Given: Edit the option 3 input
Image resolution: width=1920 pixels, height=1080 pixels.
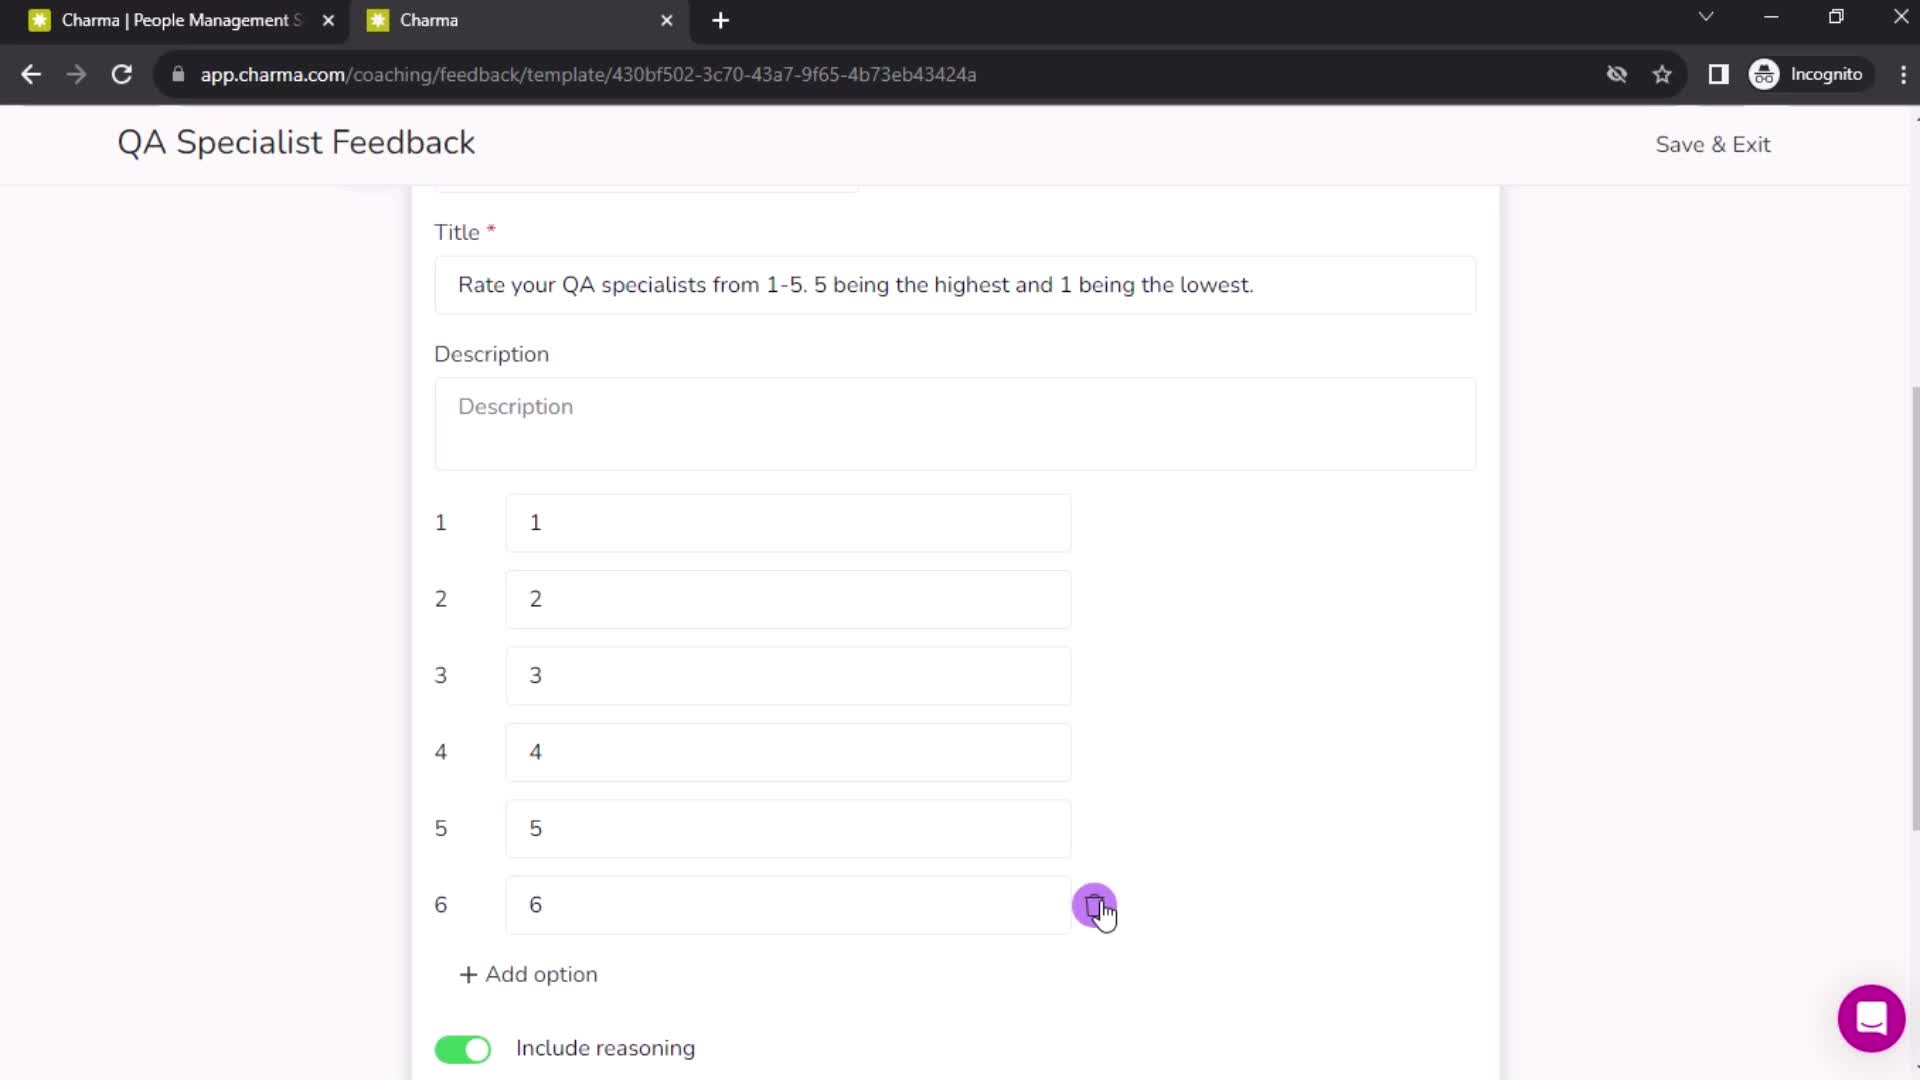Looking at the screenshot, I should point(788,675).
